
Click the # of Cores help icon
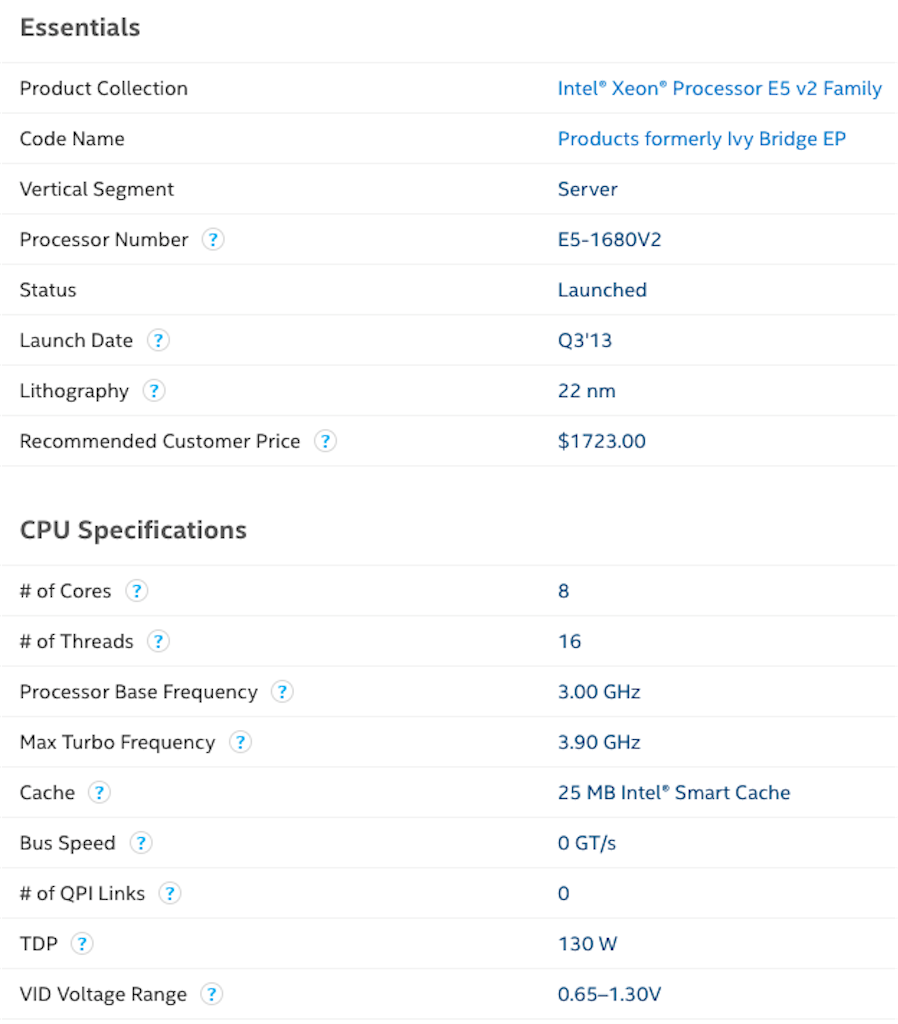coord(136,590)
